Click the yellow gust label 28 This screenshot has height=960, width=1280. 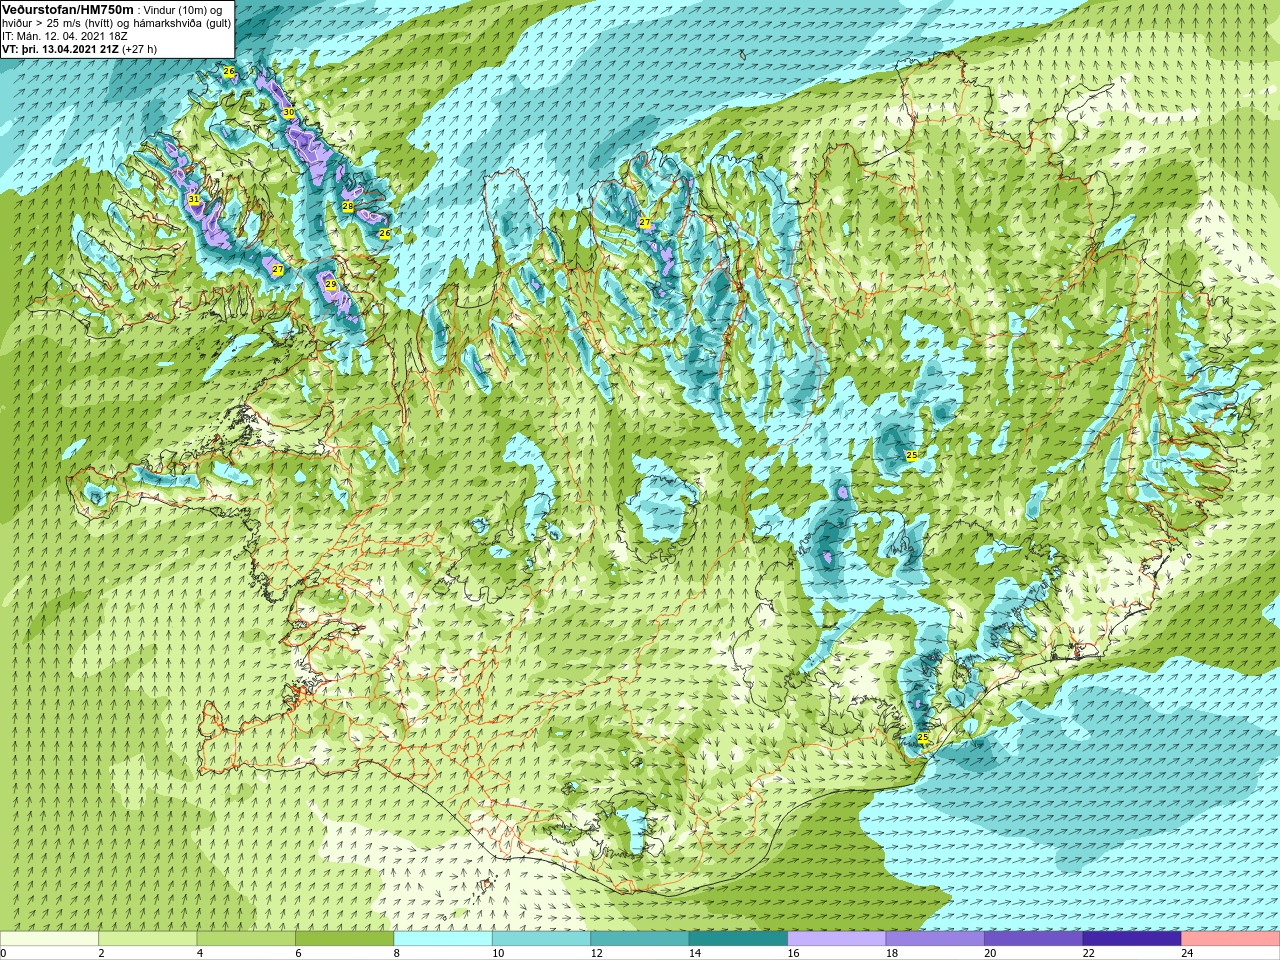click(348, 206)
